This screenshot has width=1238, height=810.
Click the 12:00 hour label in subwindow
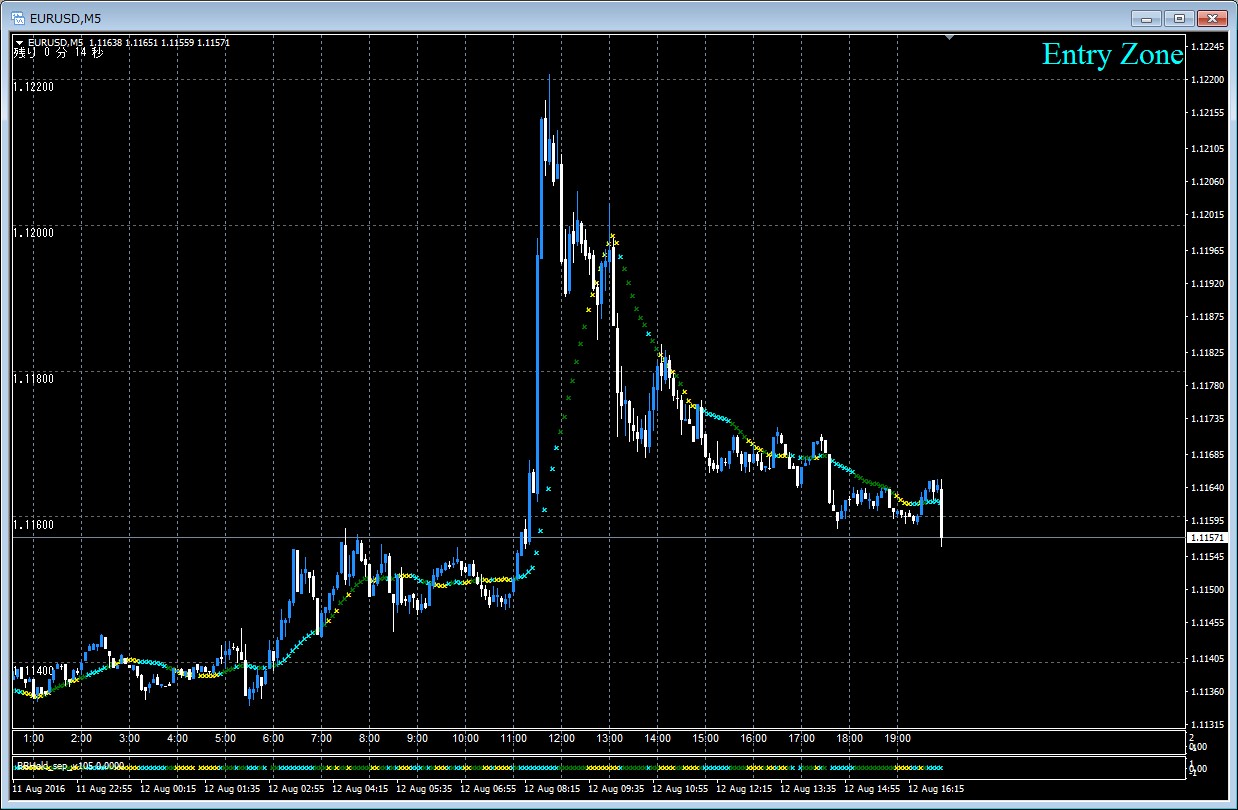click(x=560, y=739)
